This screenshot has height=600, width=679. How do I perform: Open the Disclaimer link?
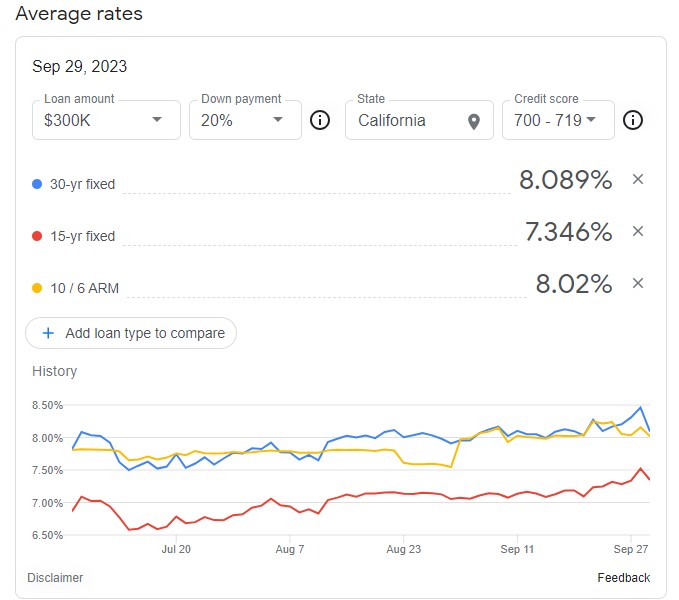tap(56, 578)
